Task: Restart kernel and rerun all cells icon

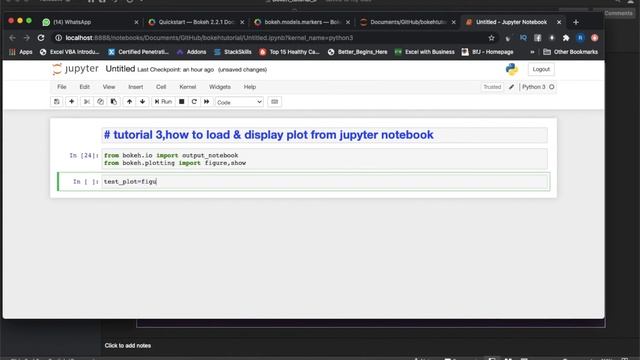Action: tap(207, 102)
